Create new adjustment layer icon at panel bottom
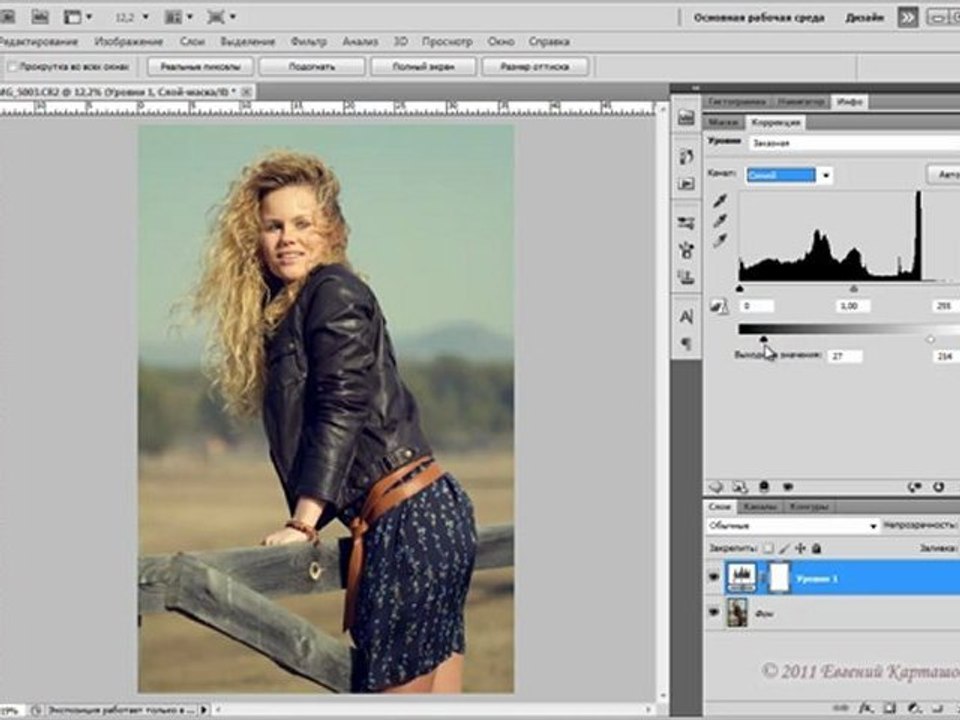The image size is (960, 720). 914,708
